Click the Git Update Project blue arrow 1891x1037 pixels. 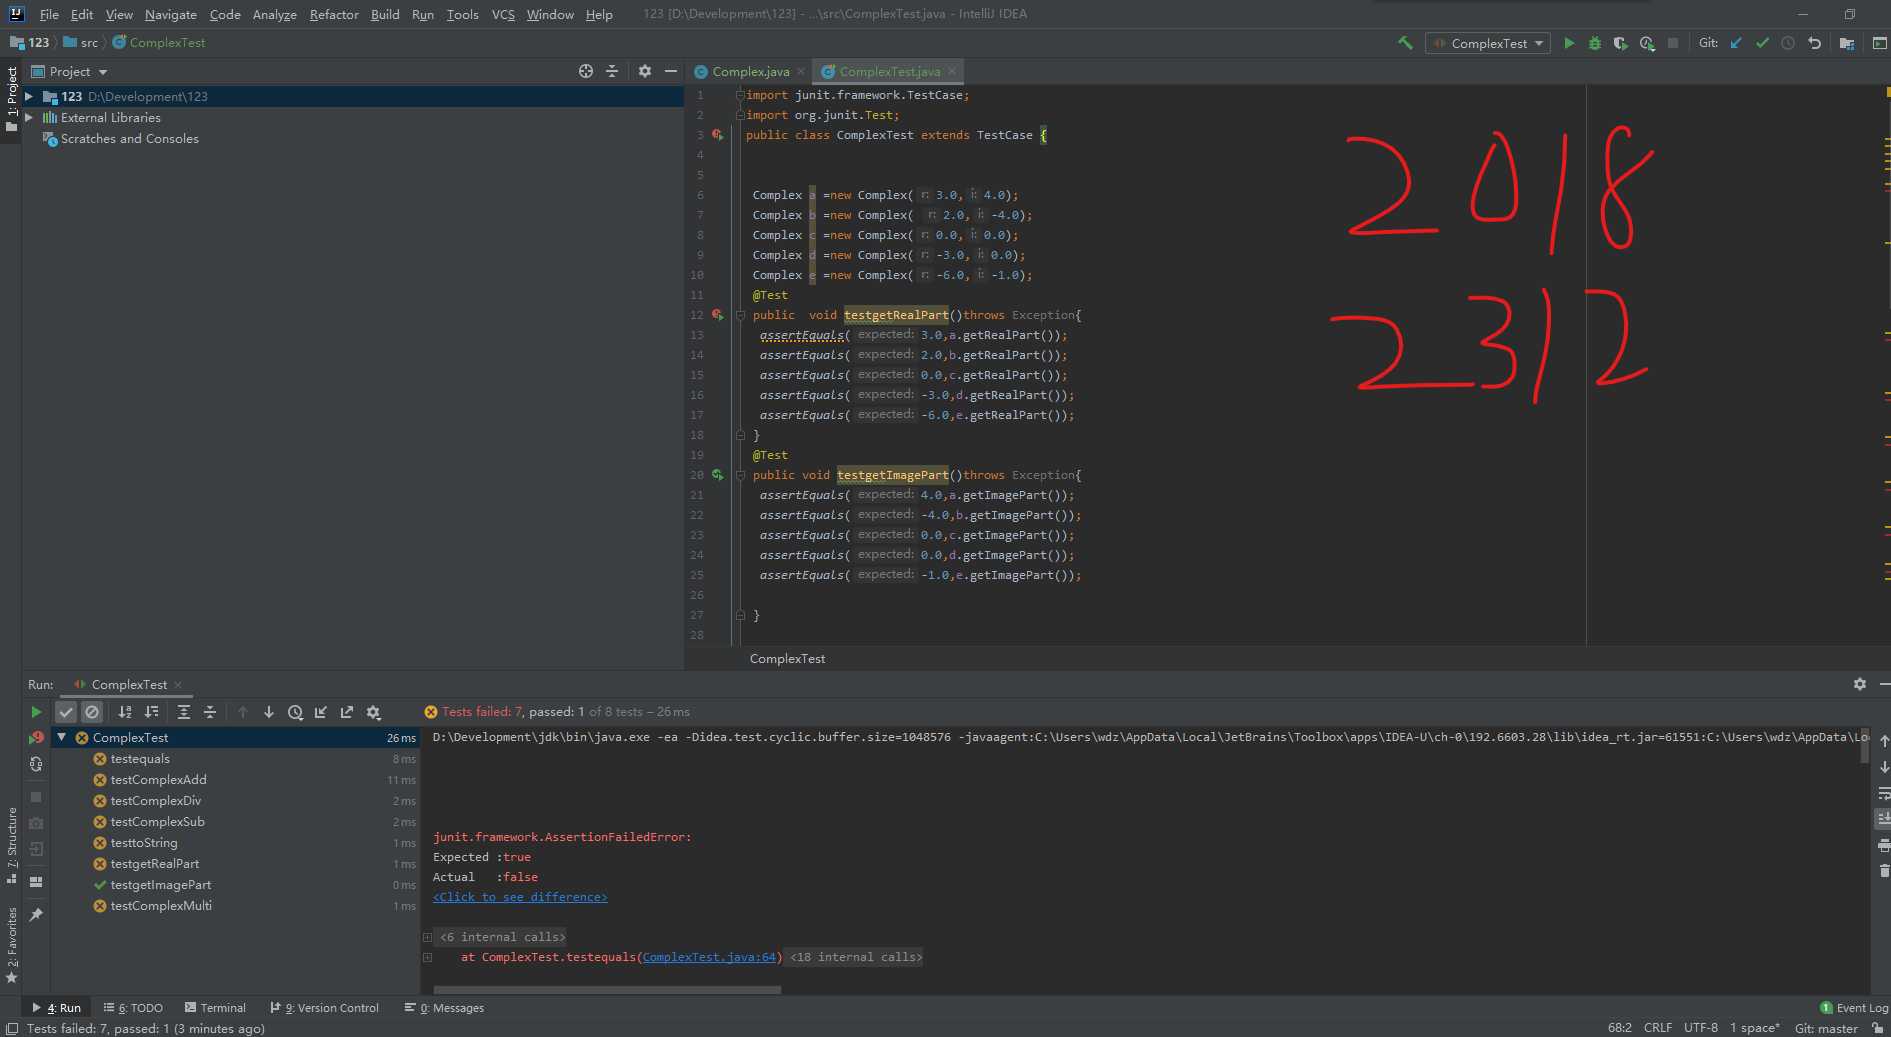tap(1736, 43)
